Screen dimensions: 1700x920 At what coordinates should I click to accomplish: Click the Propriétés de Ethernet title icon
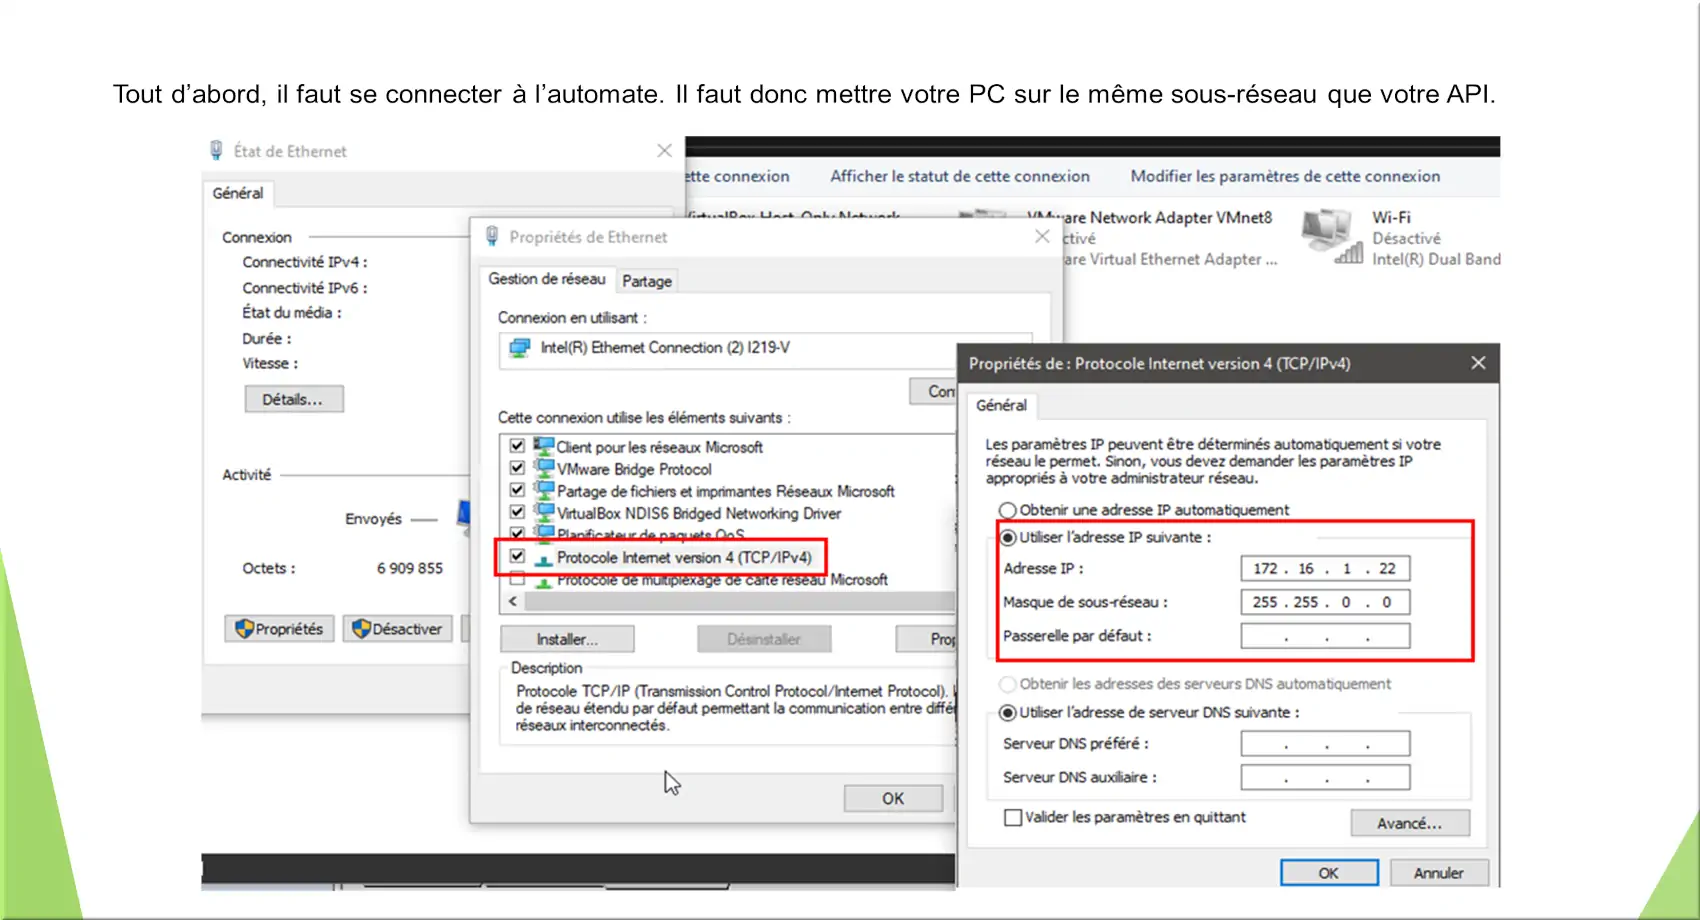click(x=492, y=237)
